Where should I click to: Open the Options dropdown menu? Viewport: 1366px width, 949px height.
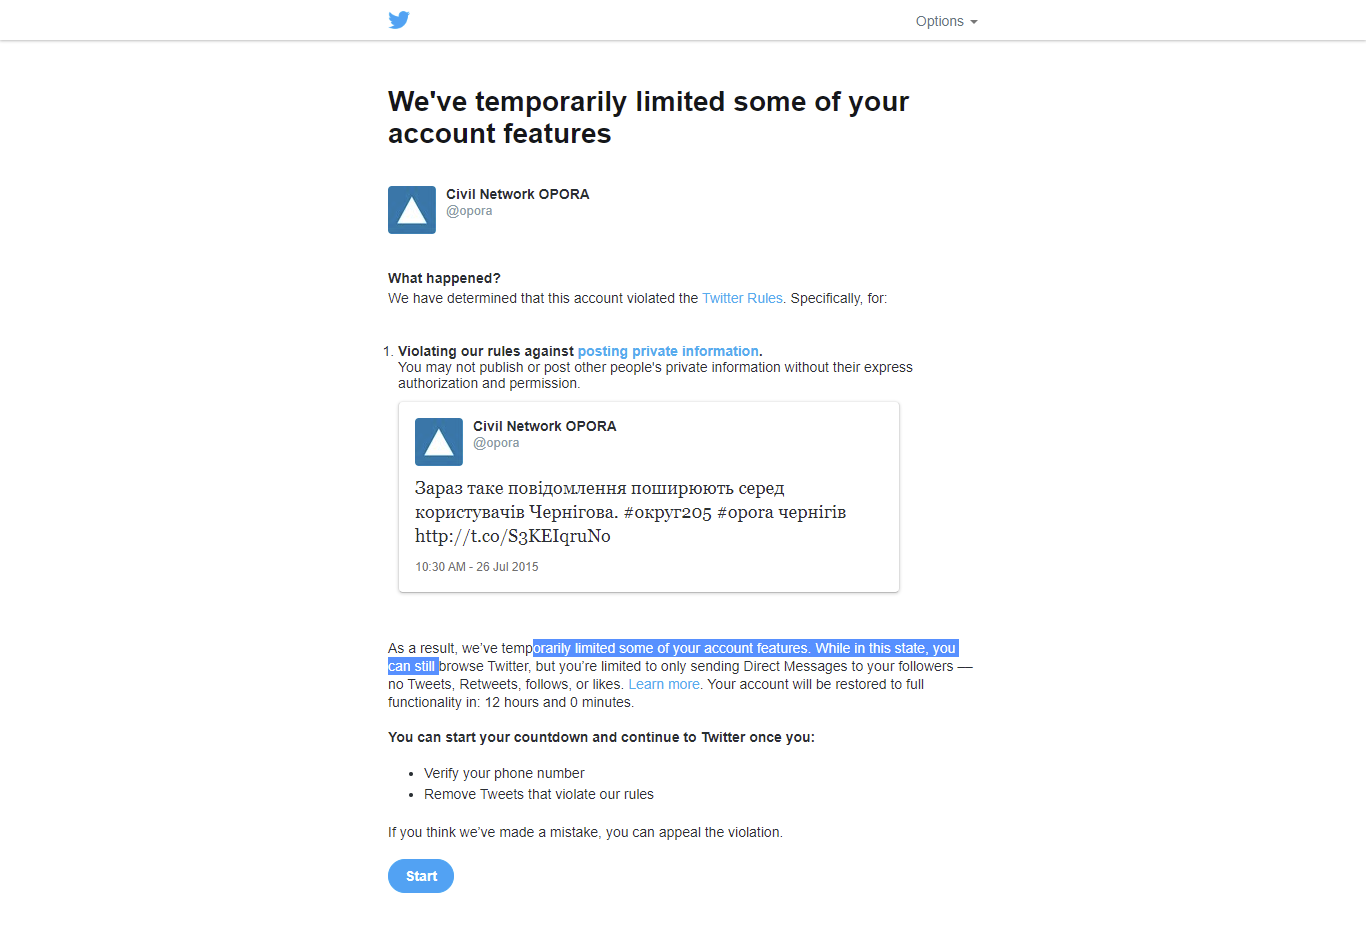946,21
